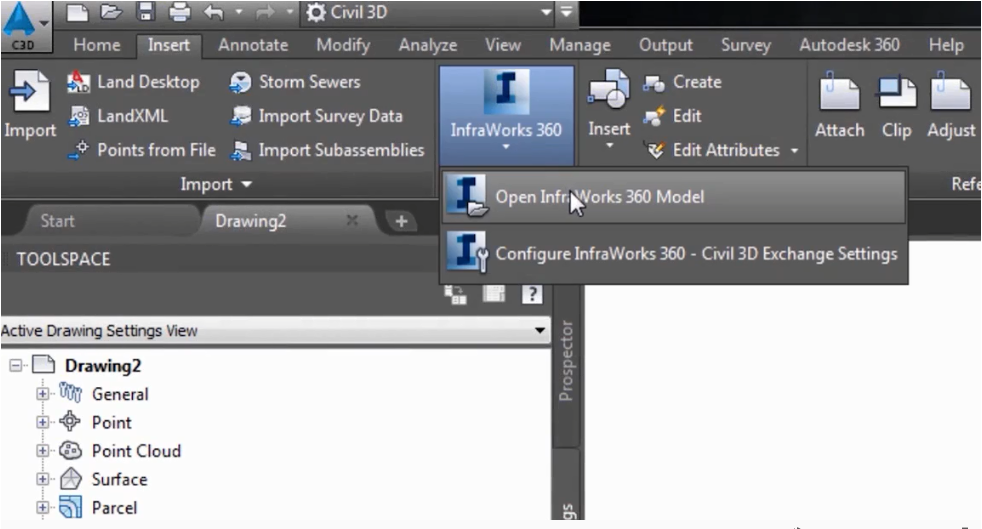Add a new drawing tab with plus button

401,221
